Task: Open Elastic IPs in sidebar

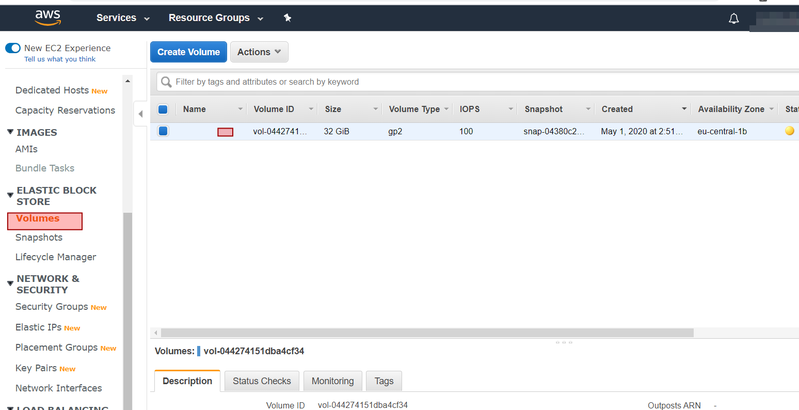Action: (x=38, y=327)
